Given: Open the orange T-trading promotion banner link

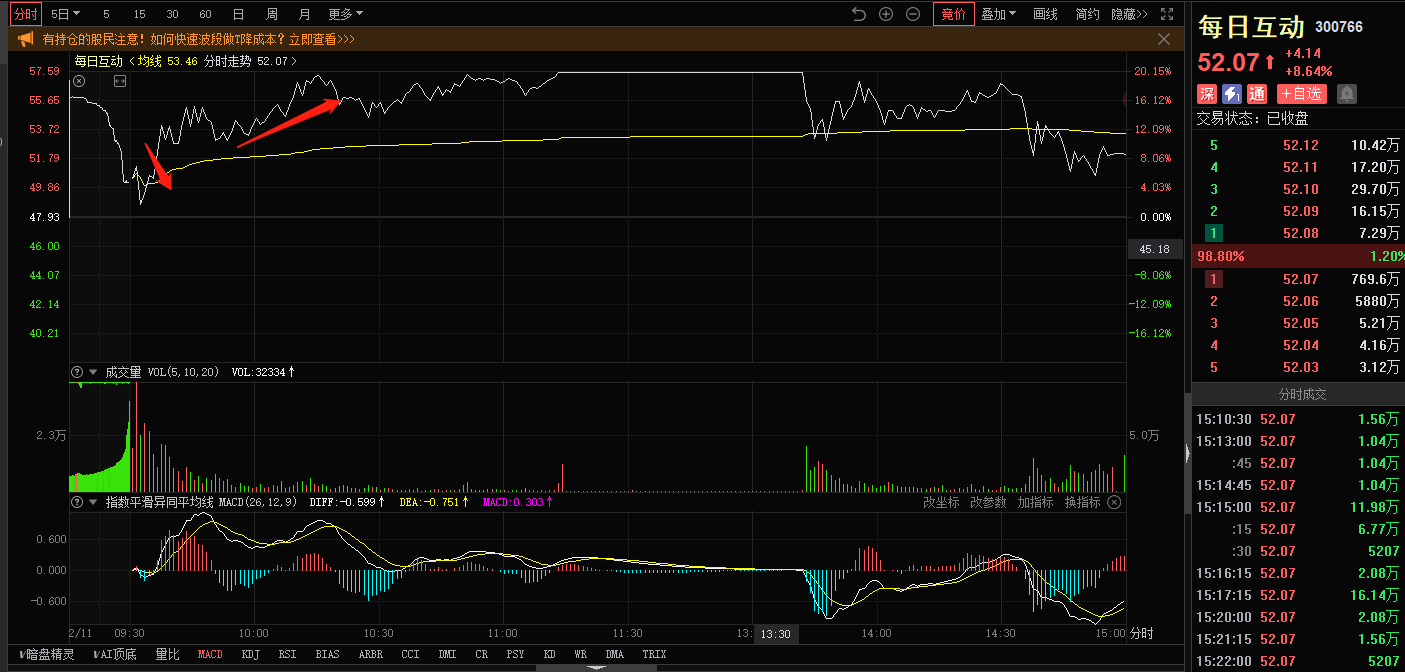Looking at the screenshot, I should click(x=199, y=39).
